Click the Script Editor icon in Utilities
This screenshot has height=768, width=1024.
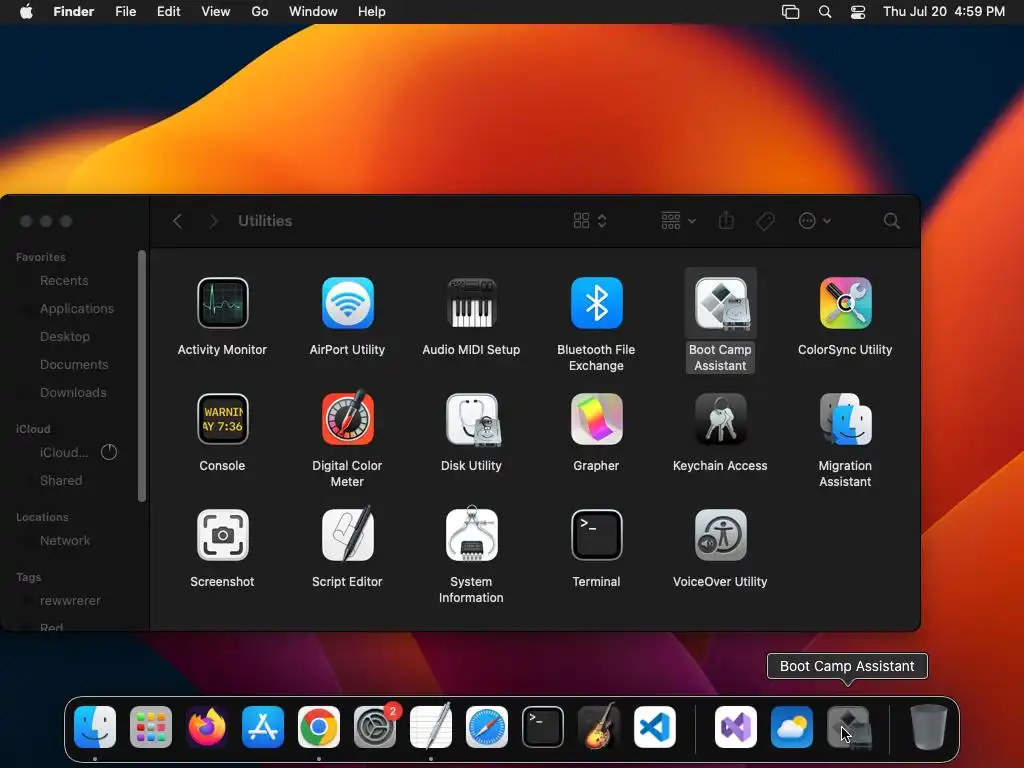coord(347,534)
